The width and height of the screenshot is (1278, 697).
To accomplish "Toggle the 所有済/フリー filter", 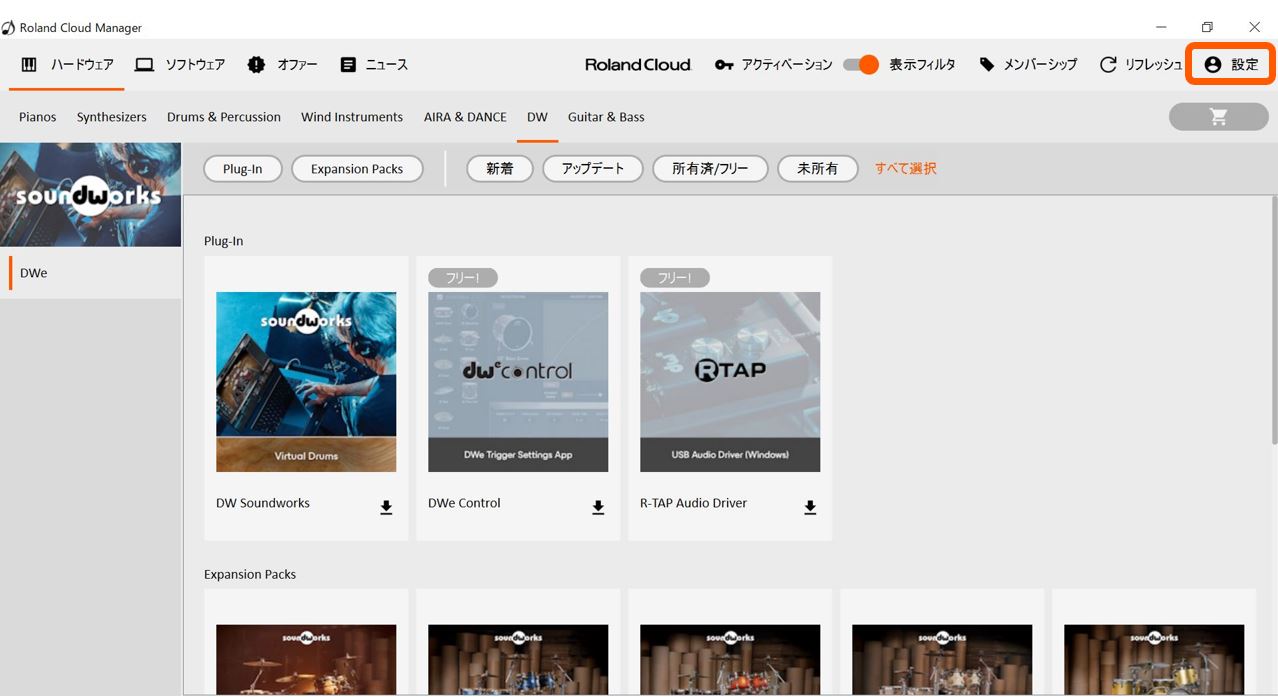I will pos(710,169).
